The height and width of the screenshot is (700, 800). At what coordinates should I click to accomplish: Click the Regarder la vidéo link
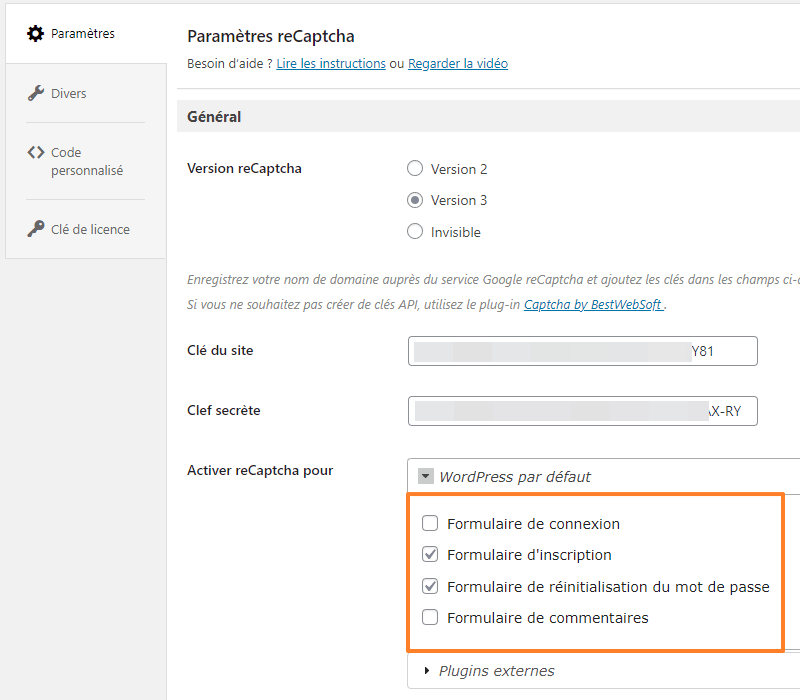[457, 63]
